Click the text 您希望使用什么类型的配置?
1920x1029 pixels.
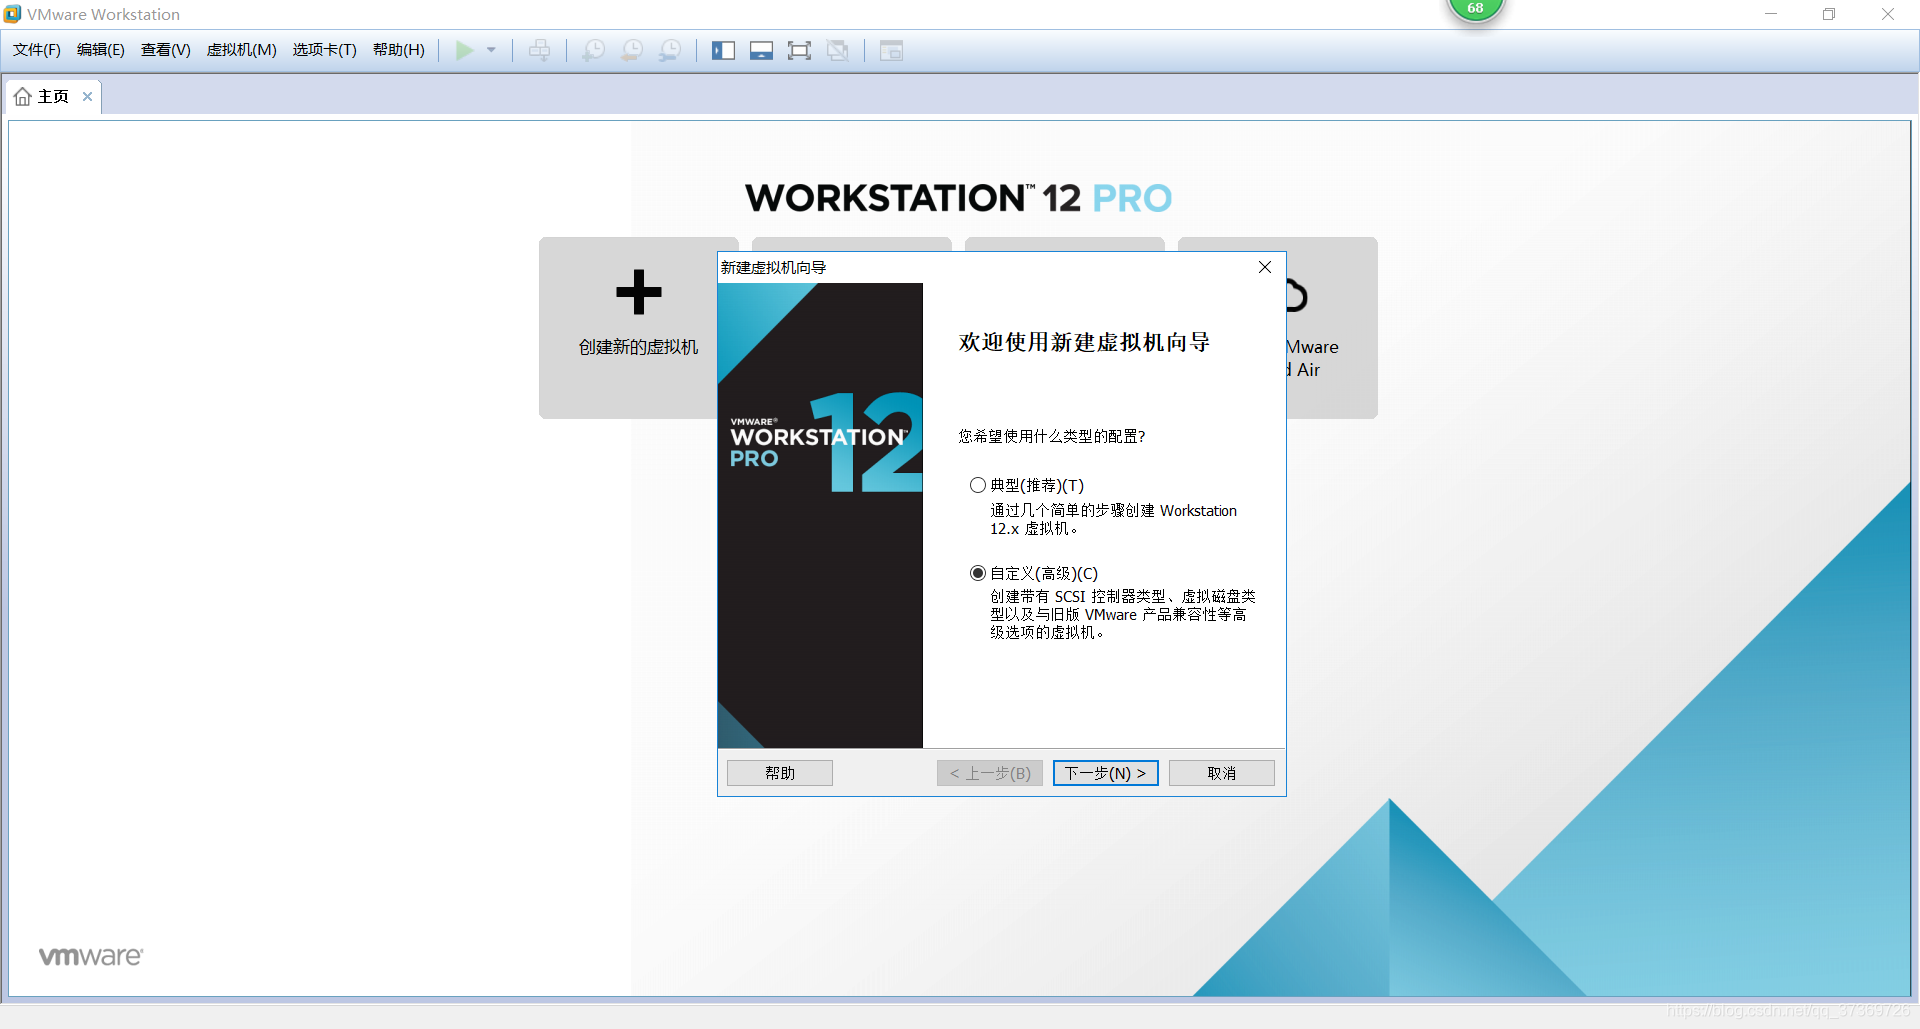[1052, 436]
